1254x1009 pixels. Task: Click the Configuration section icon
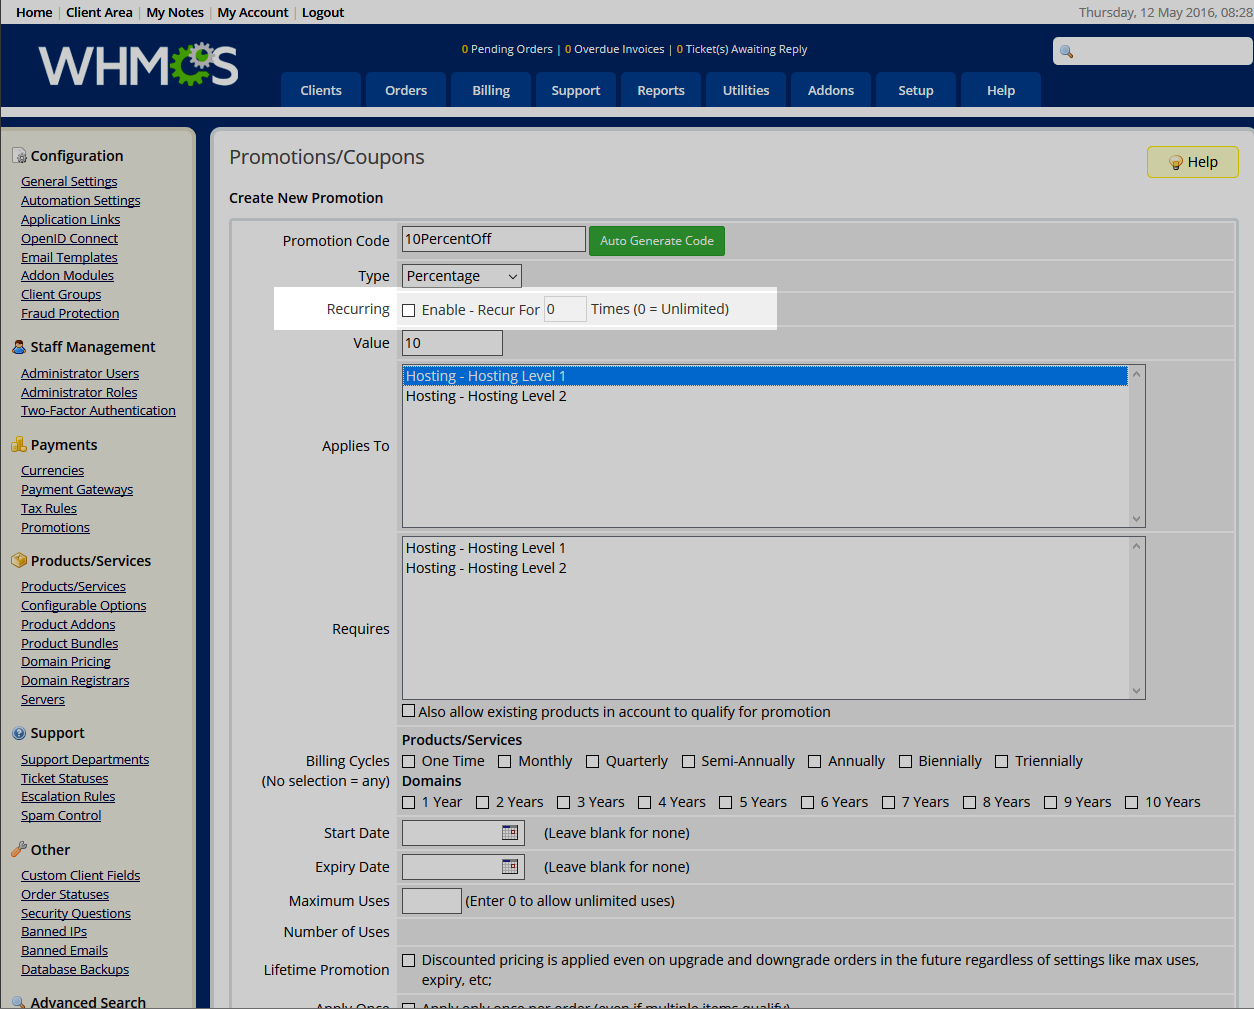tap(19, 156)
